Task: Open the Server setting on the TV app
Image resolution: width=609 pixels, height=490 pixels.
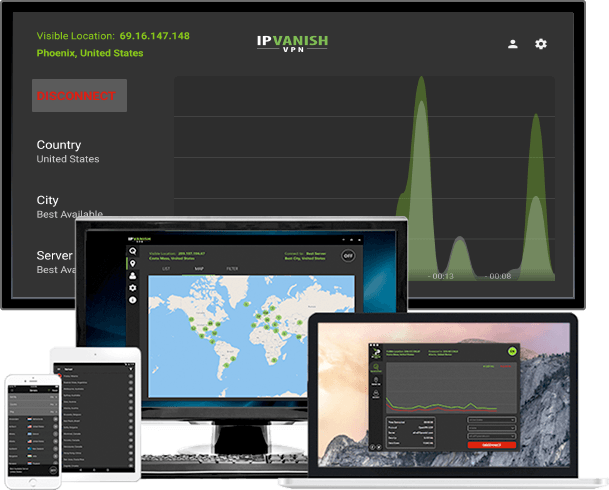Action: point(56,262)
